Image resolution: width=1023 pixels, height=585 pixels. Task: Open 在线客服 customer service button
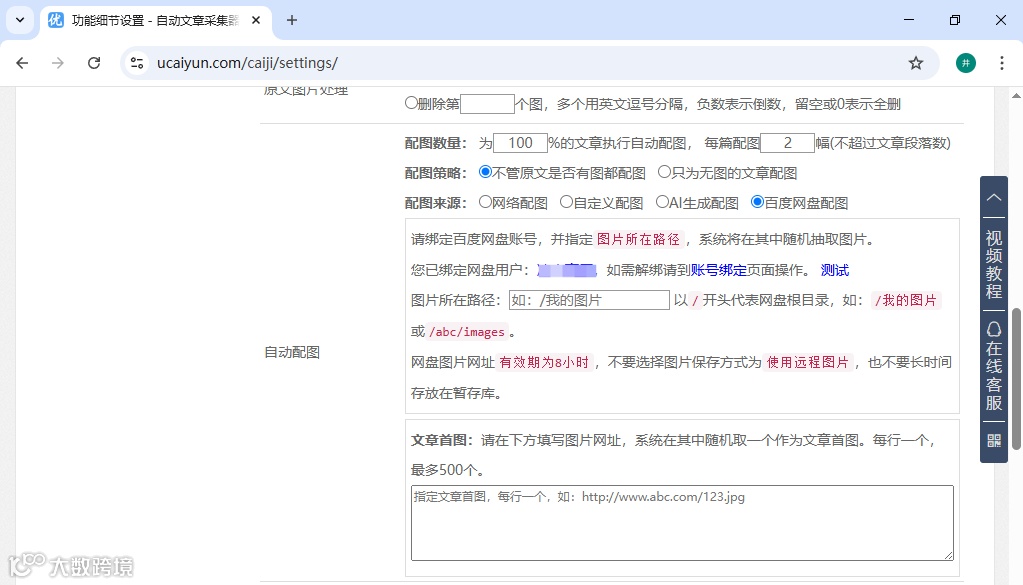[x=994, y=366]
